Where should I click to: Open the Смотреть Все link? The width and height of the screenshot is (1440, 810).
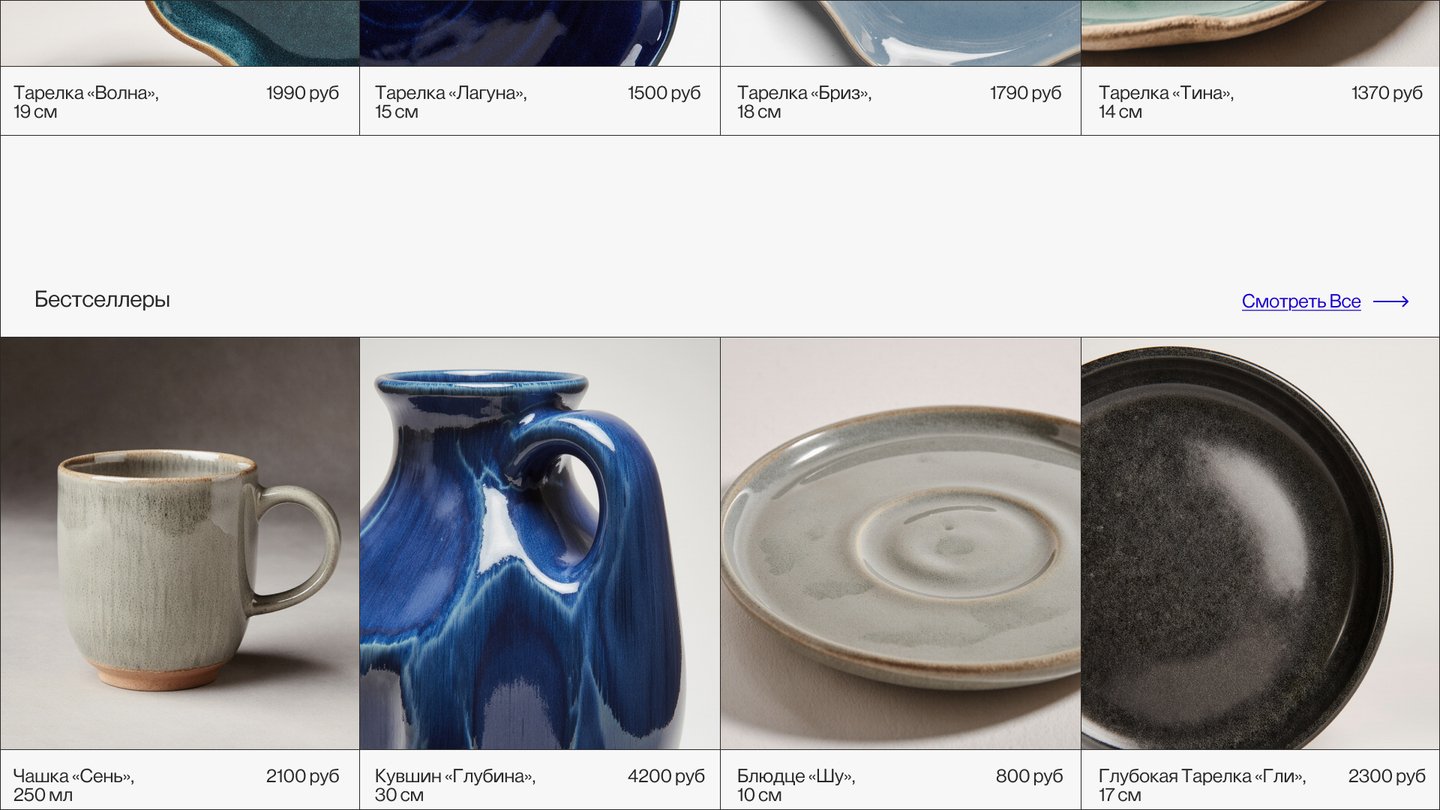coord(1301,301)
